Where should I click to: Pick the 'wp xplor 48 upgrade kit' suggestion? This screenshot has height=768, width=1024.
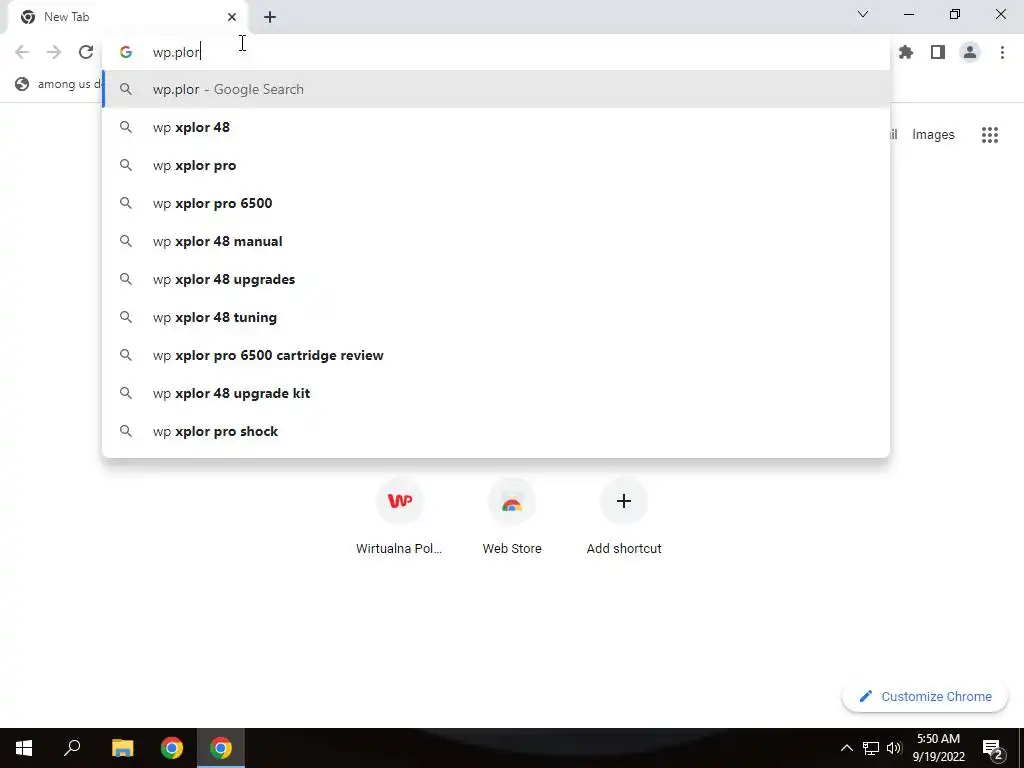click(496, 393)
